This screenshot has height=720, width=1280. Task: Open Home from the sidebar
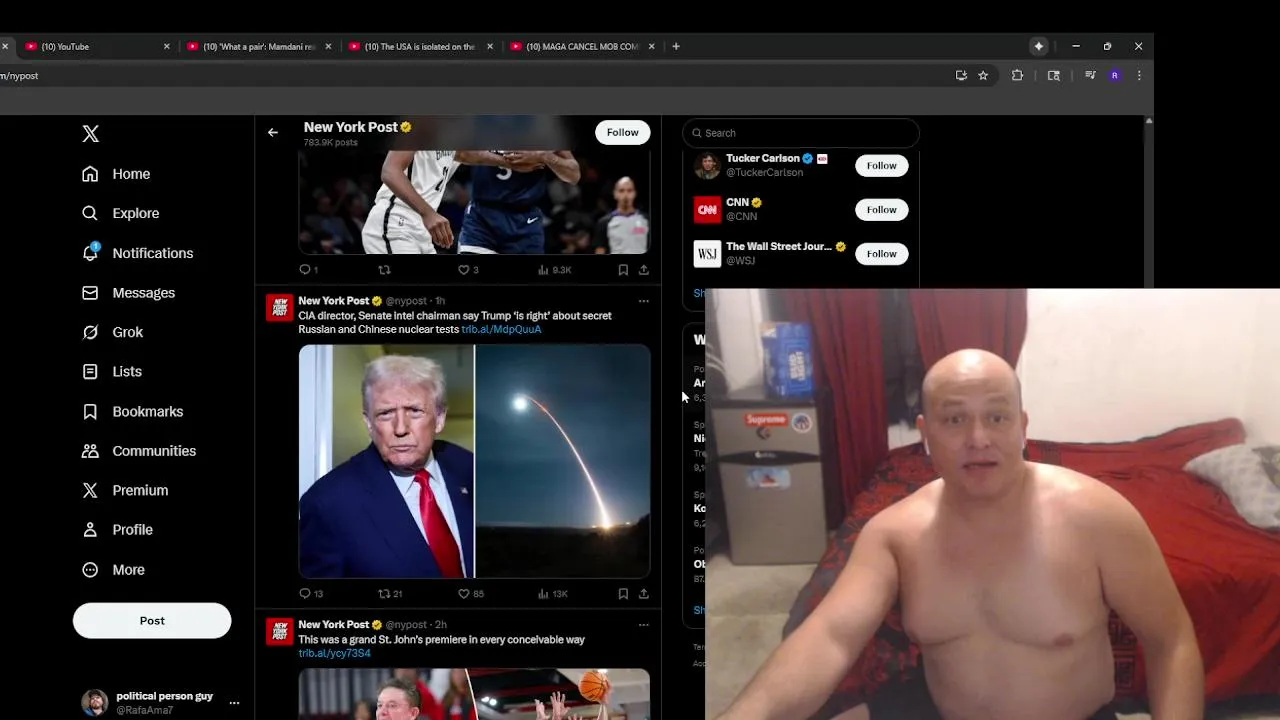pos(117,174)
